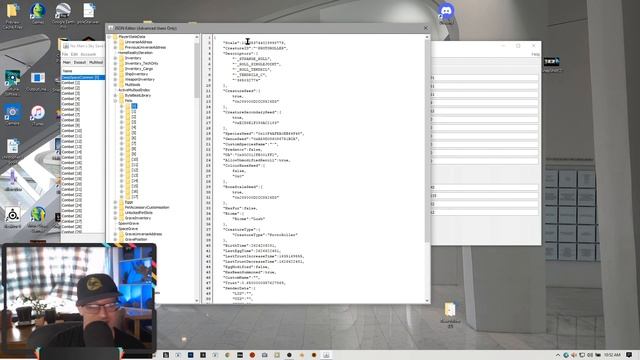Screen dimensions: 640x360
Task: Select PlayerStateData folder icon in tree
Action: click(115, 37)
